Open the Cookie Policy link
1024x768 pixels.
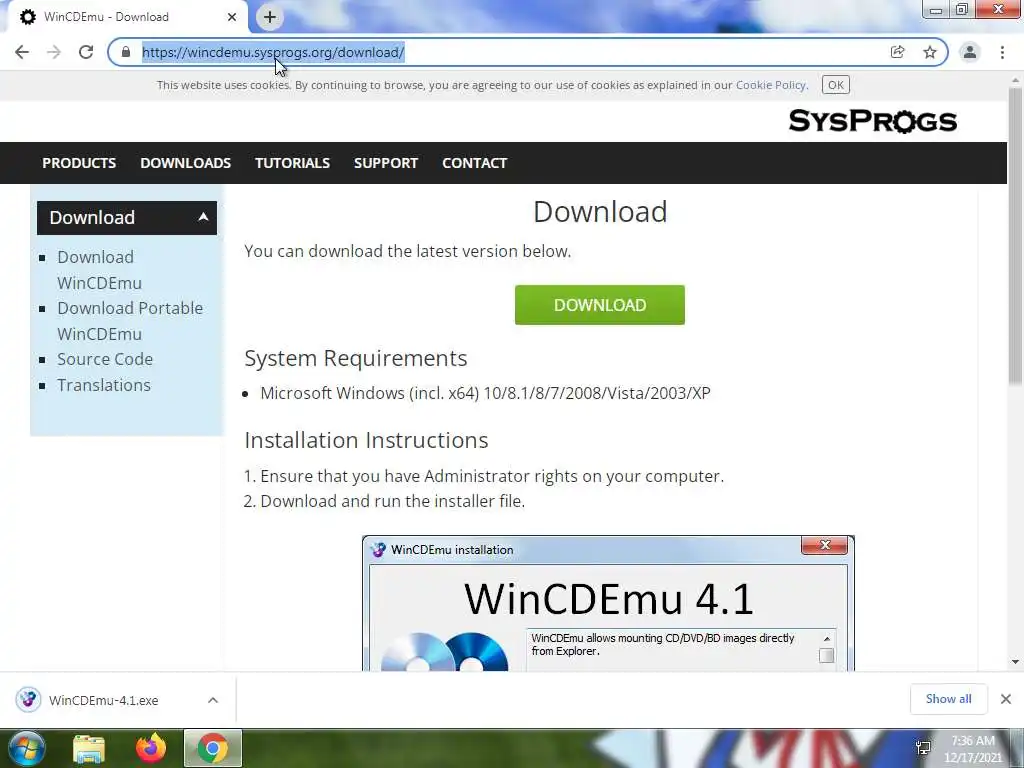click(771, 85)
